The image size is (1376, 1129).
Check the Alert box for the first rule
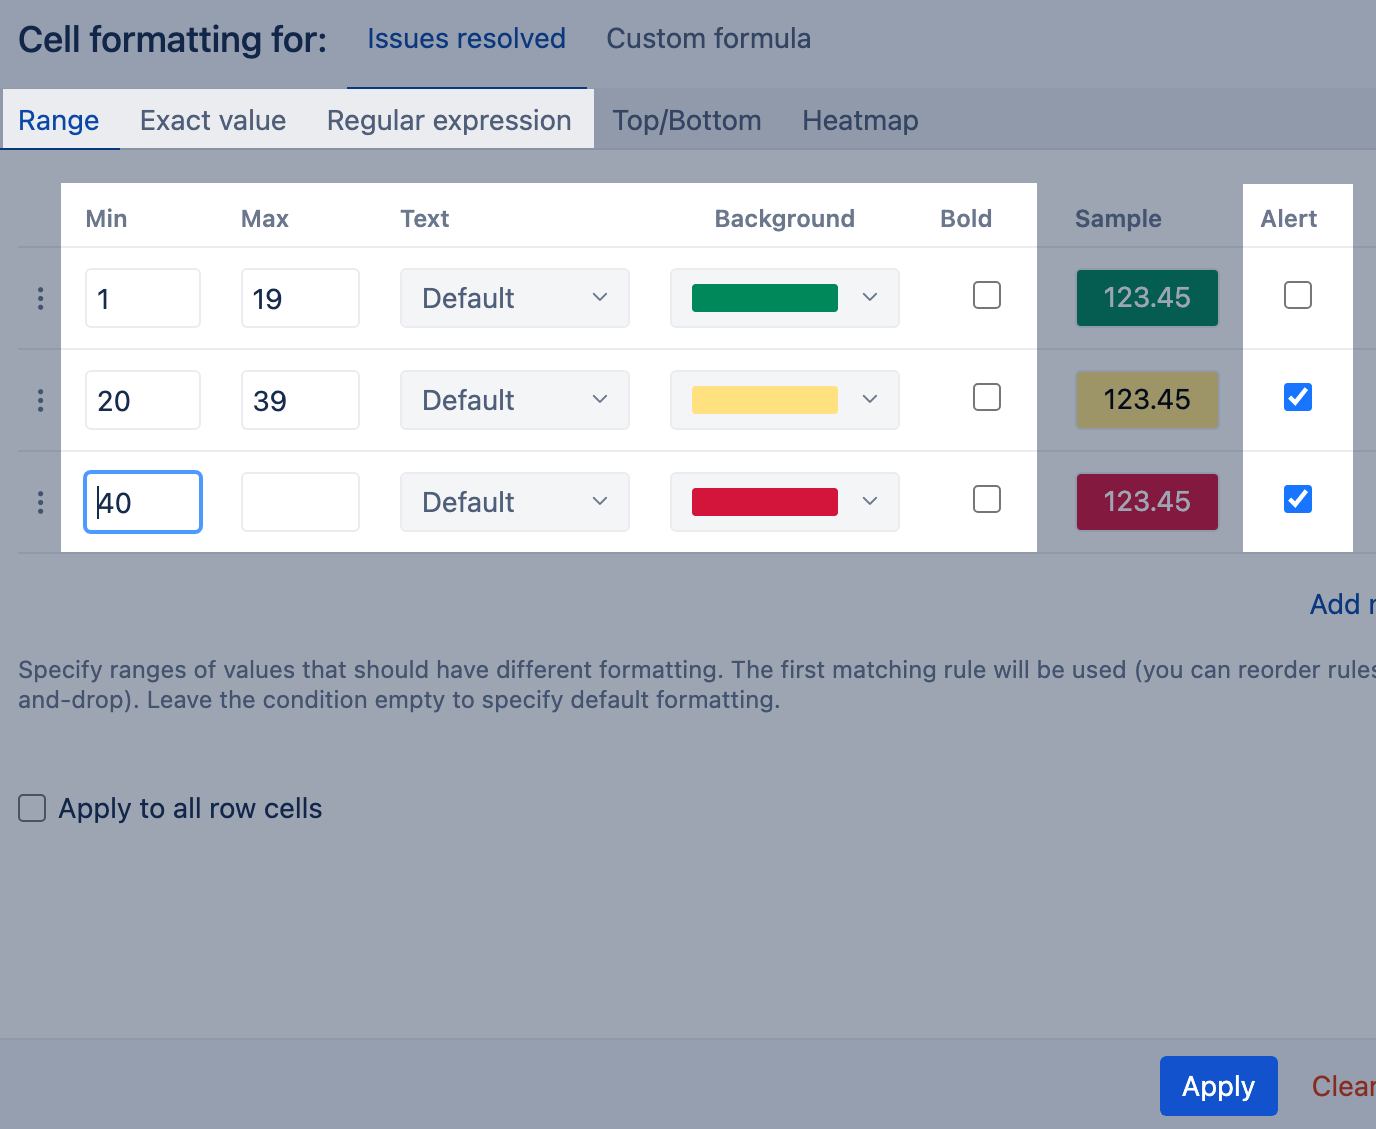[1297, 295]
